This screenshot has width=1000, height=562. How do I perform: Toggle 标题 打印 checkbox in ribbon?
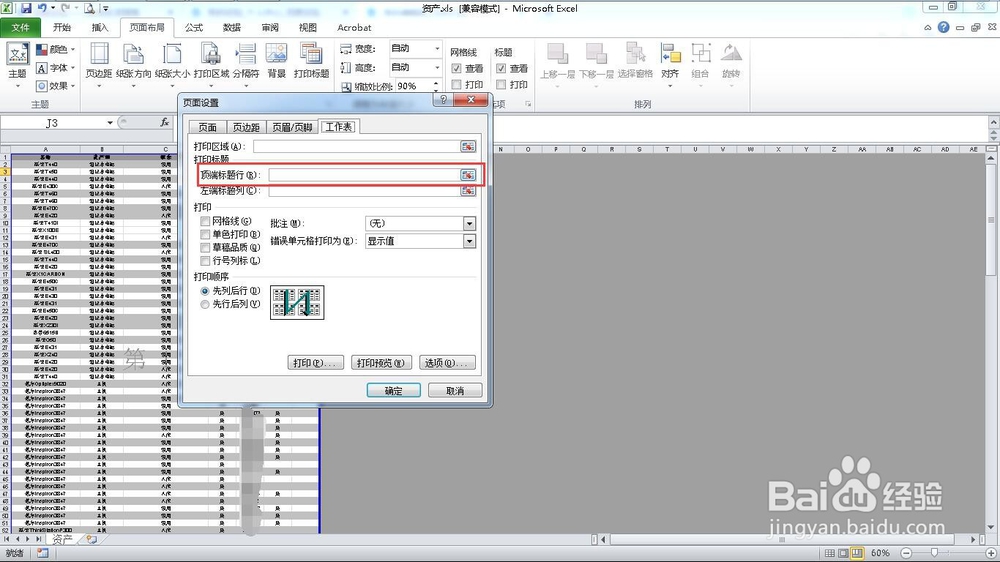pos(501,84)
